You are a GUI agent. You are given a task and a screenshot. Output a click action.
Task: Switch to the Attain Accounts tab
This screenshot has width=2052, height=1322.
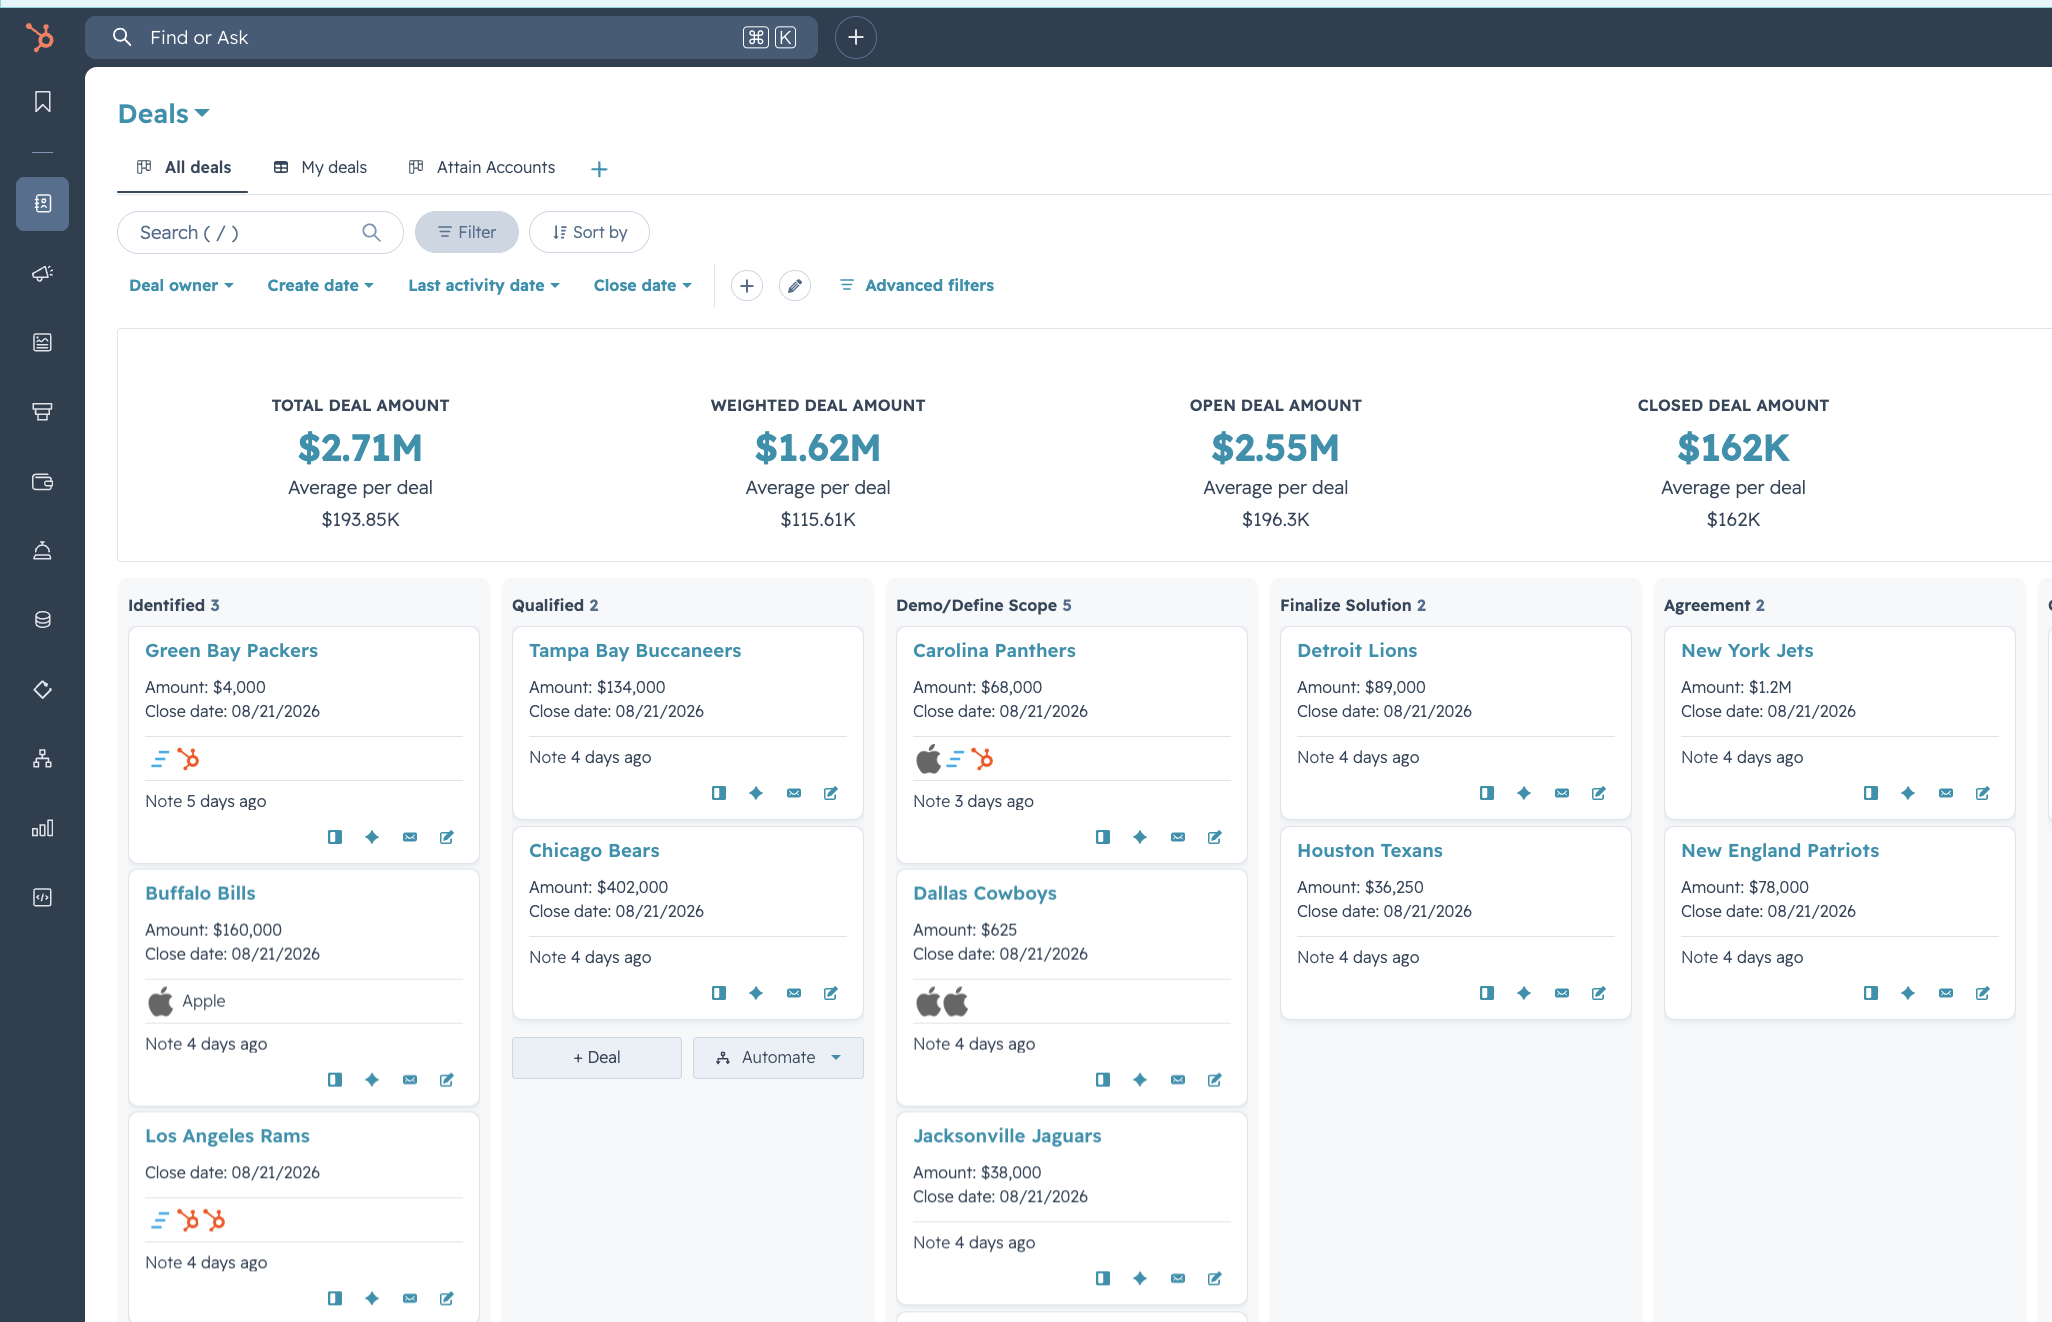(x=481, y=168)
